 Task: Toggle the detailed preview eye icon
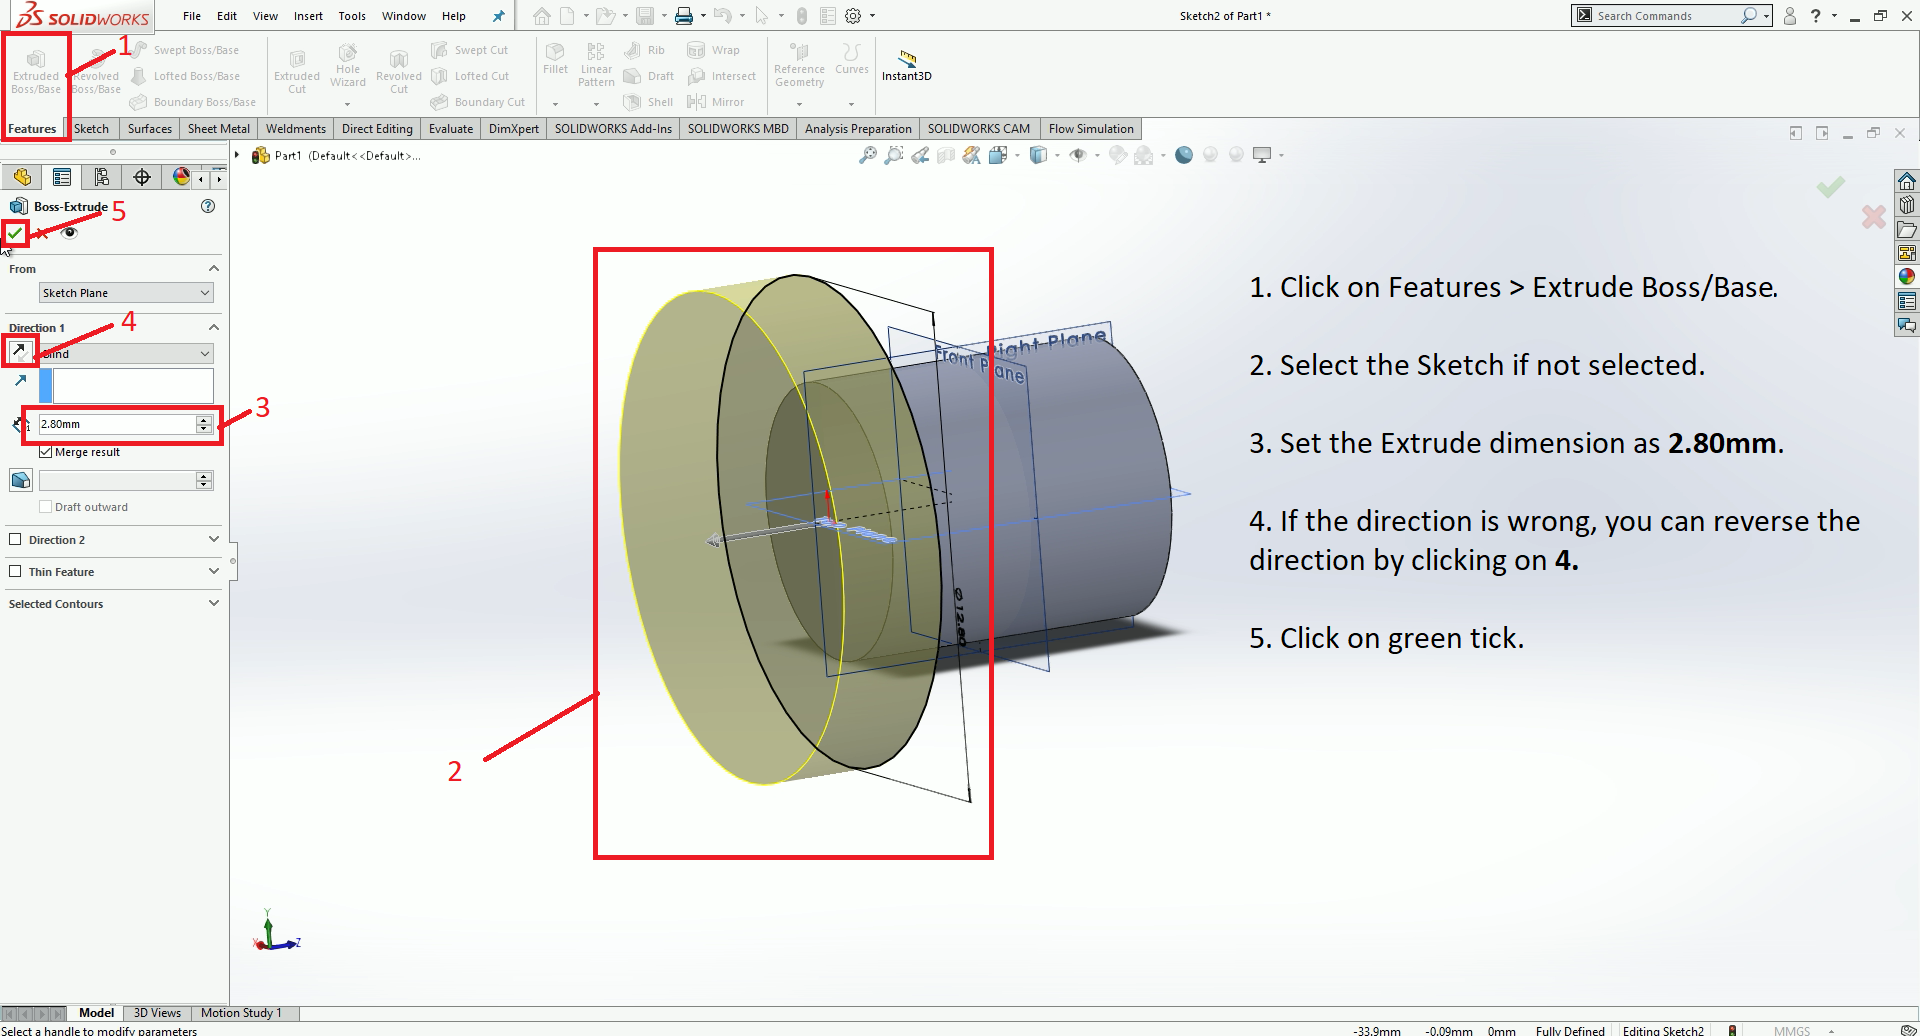[x=69, y=233]
